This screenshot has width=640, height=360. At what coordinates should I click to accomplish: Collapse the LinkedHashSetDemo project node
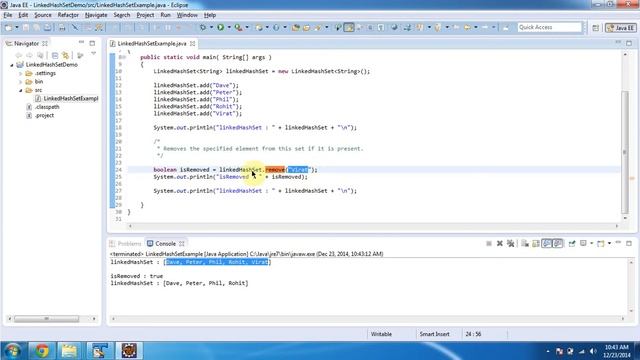(x=12, y=65)
